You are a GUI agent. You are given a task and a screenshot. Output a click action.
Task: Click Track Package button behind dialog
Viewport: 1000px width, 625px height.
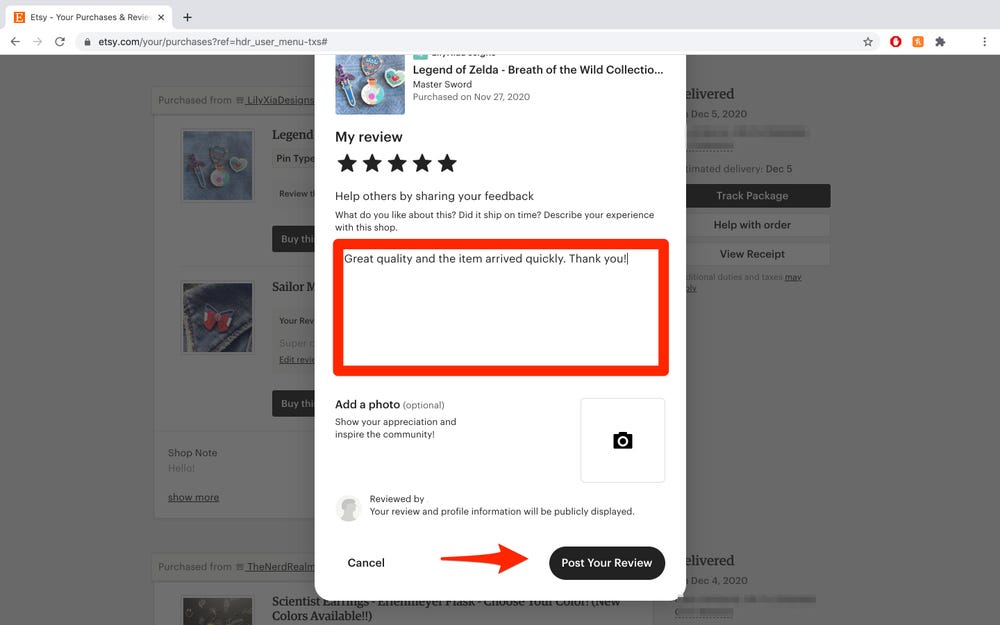coord(758,196)
